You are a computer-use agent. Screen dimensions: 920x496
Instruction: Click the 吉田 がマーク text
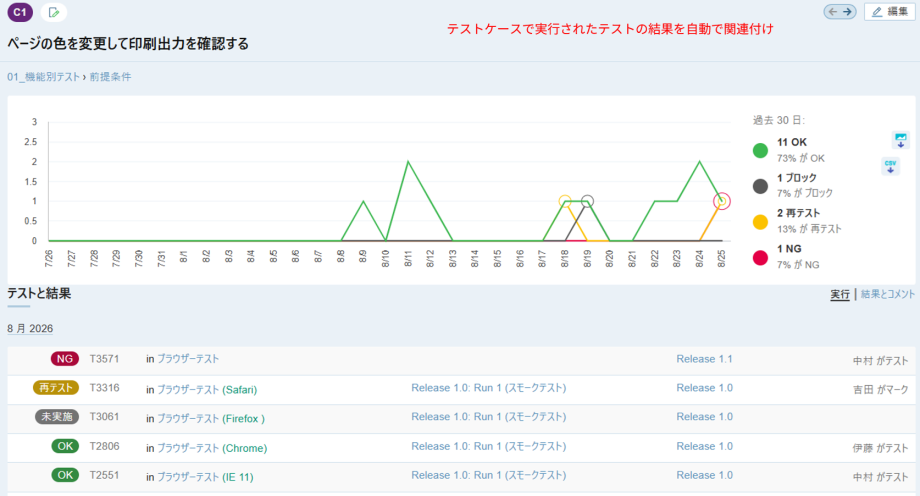(880, 390)
